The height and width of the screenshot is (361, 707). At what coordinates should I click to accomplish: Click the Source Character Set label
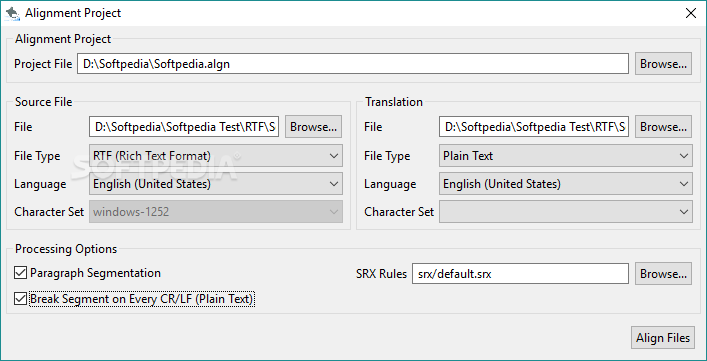(x=49, y=212)
